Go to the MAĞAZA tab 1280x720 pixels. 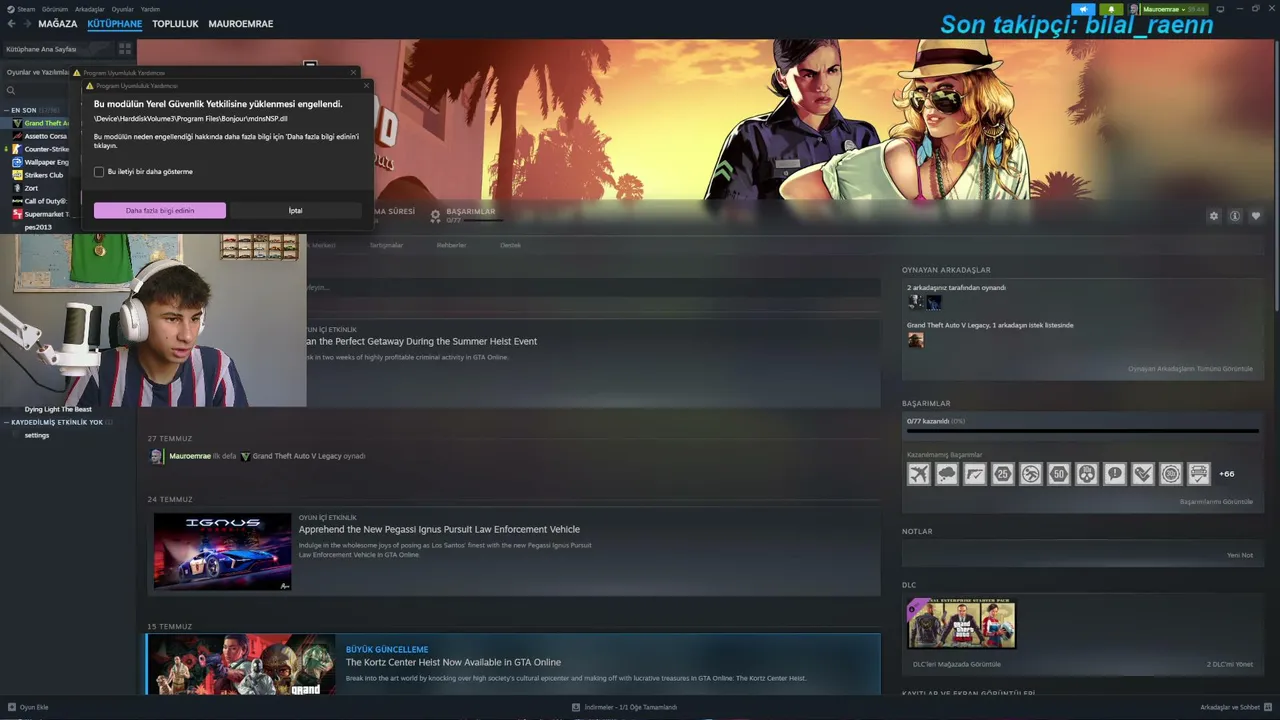coord(58,24)
